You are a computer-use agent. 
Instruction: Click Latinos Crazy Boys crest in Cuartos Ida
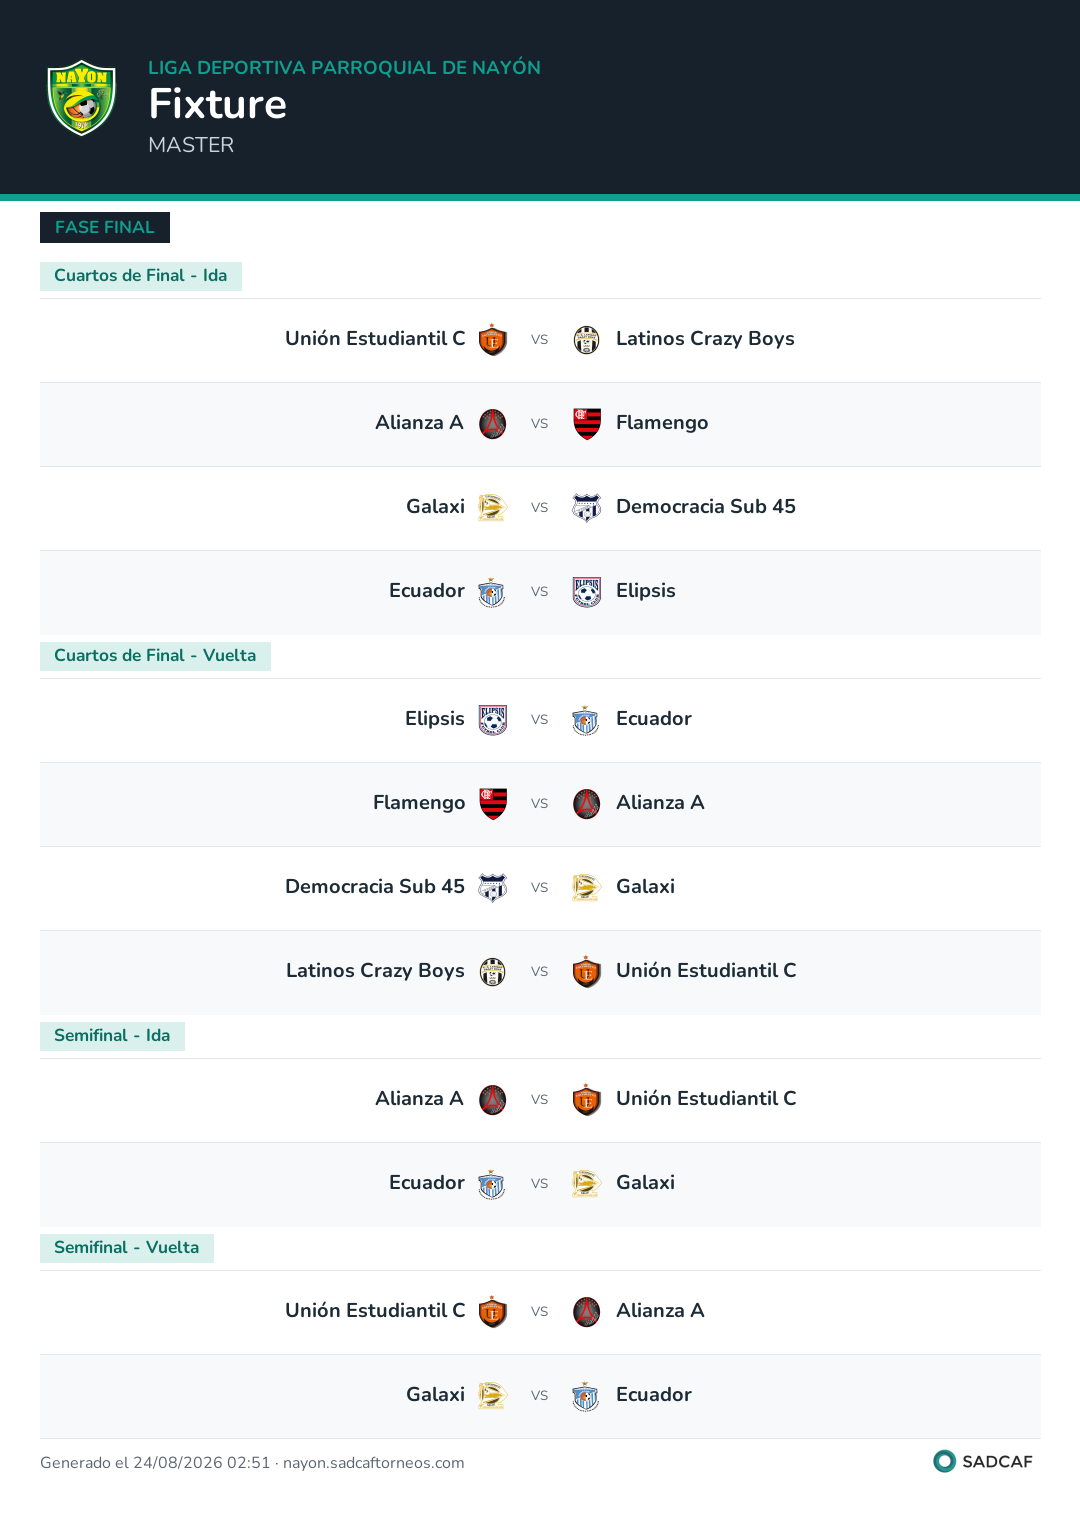(x=587, y=340)
